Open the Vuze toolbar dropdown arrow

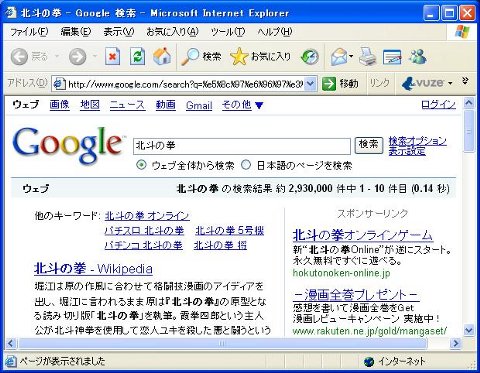pyautogui.click(x=450, y=83)
